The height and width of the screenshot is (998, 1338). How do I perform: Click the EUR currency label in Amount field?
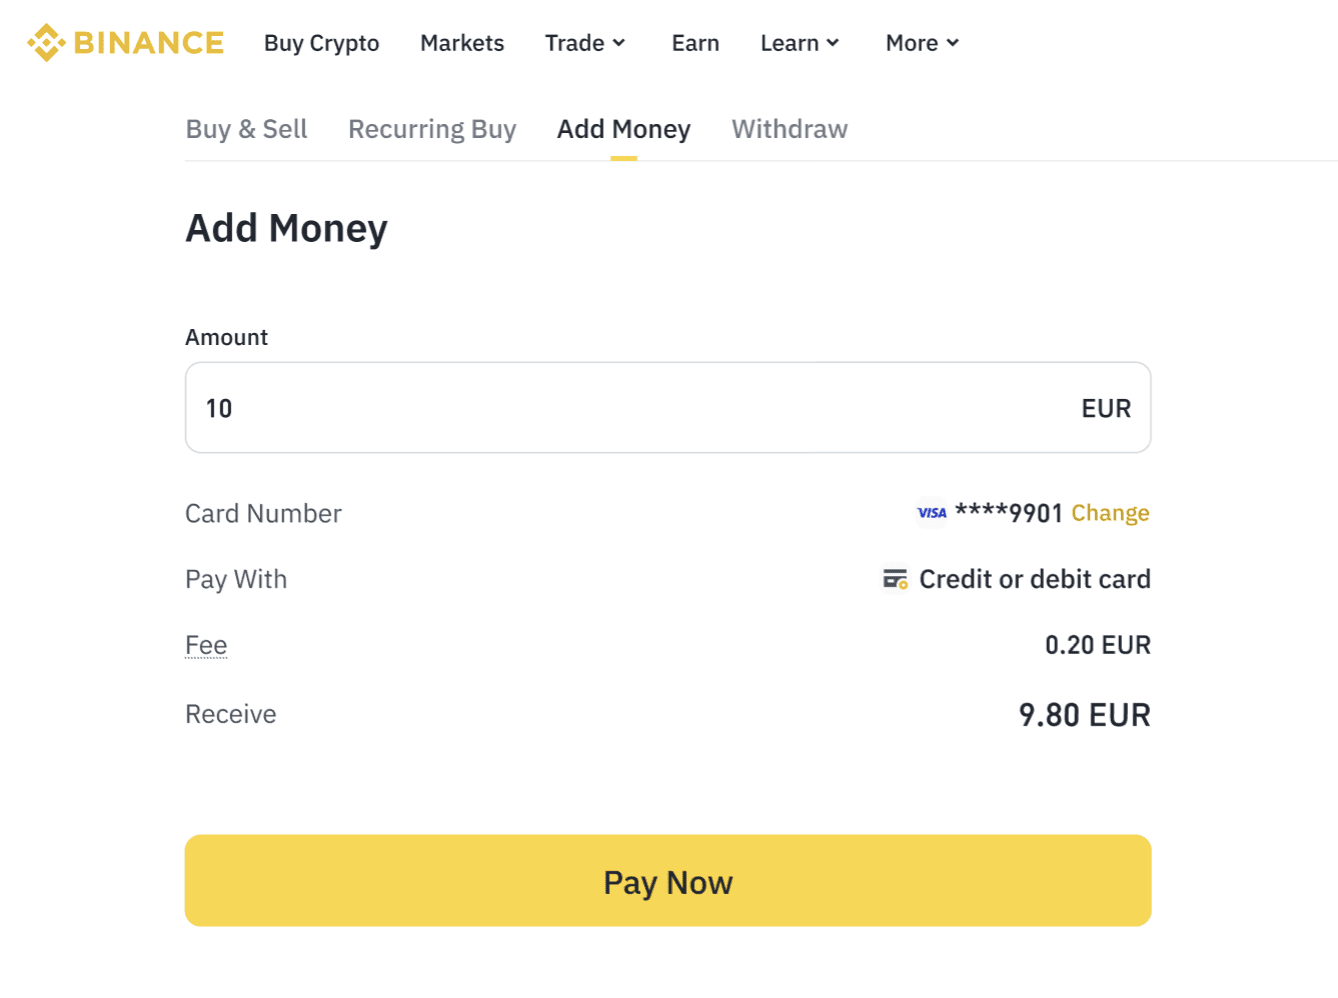pyautogui.click(x=1106, y=408)
